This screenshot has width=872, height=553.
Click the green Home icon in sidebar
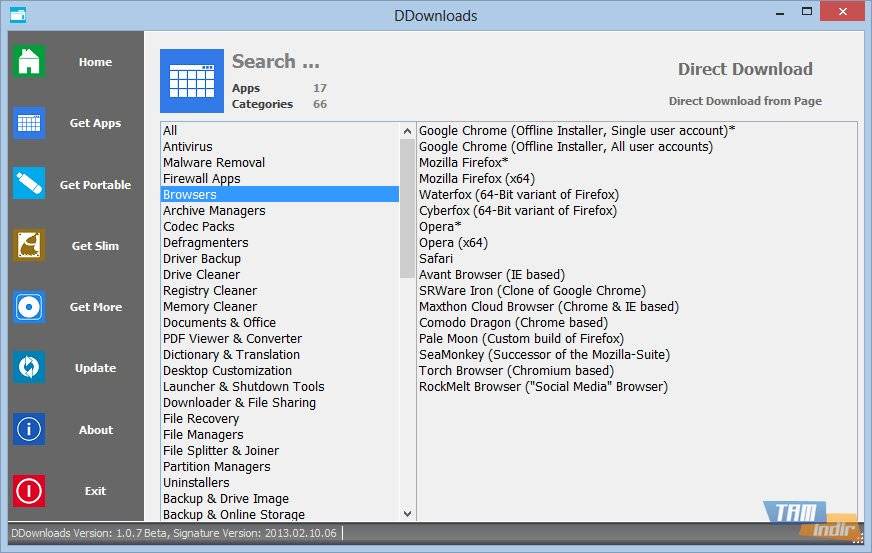(29, 62)
